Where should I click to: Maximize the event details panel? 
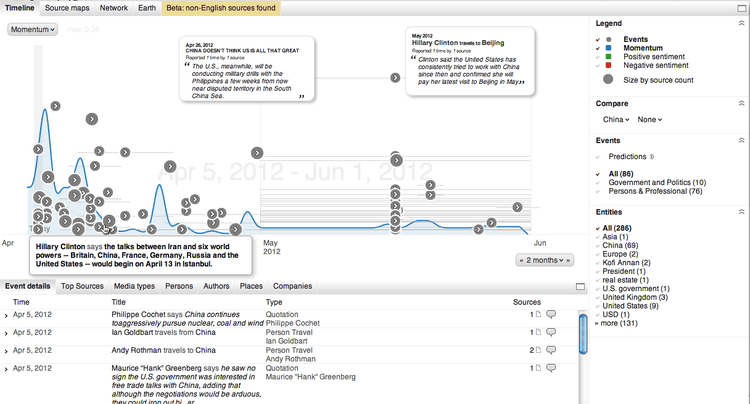(581, 286)
